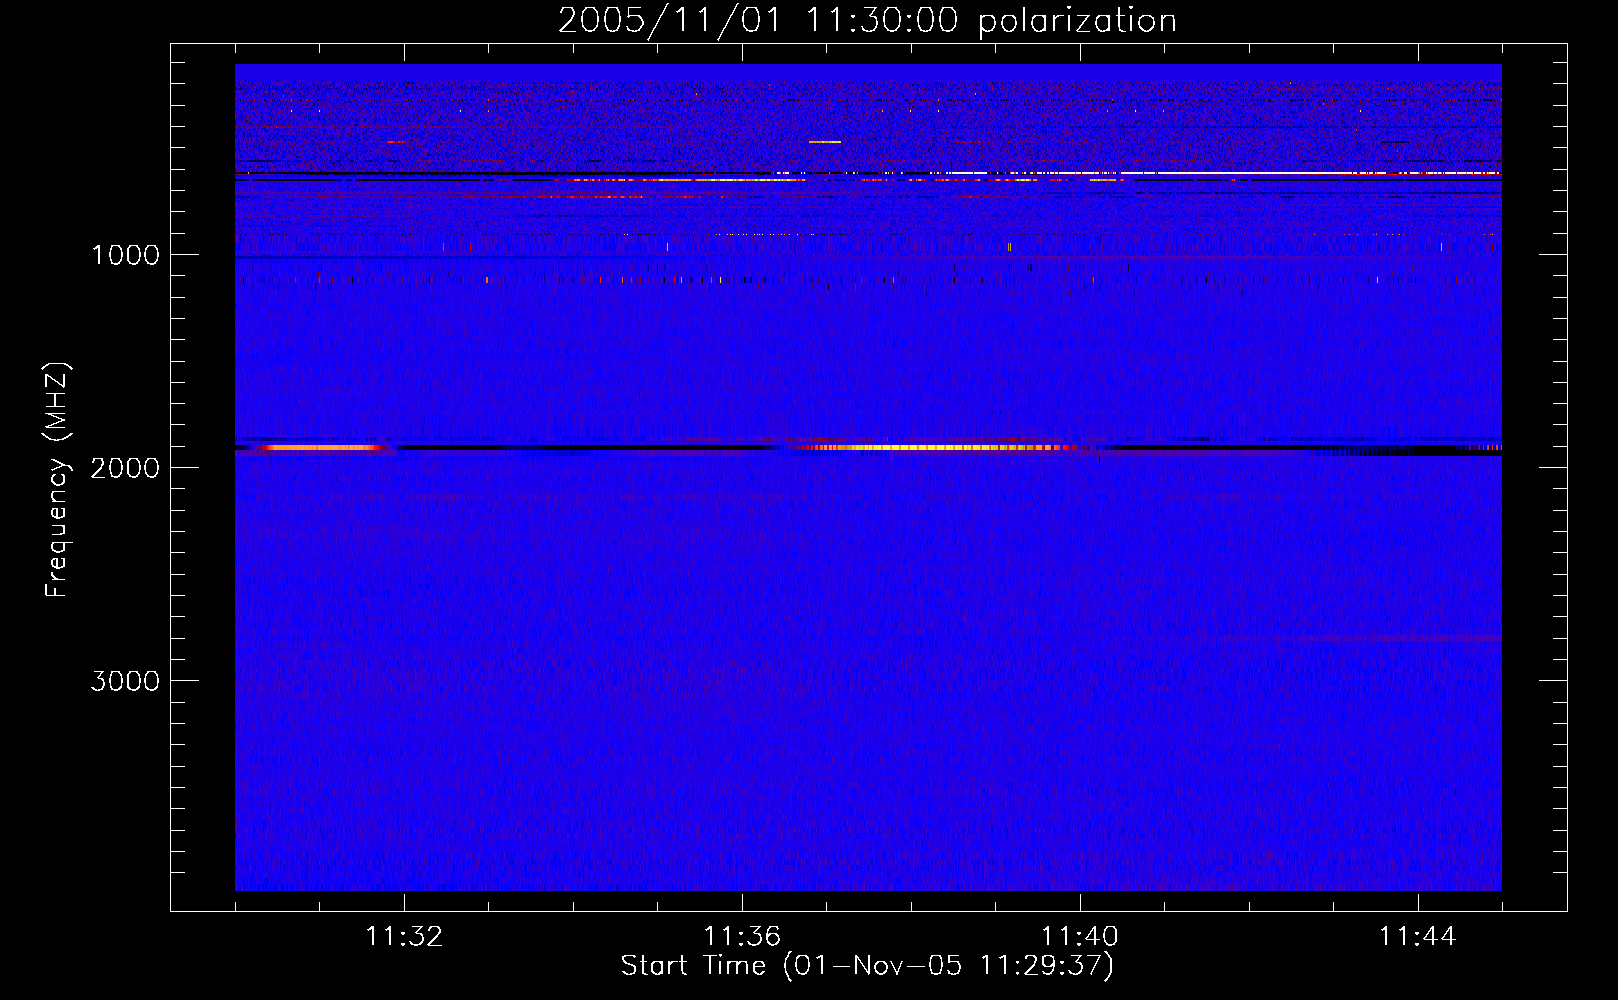Click the 1000 frequency tick label

pyautogui.click(x=125, y=255)
